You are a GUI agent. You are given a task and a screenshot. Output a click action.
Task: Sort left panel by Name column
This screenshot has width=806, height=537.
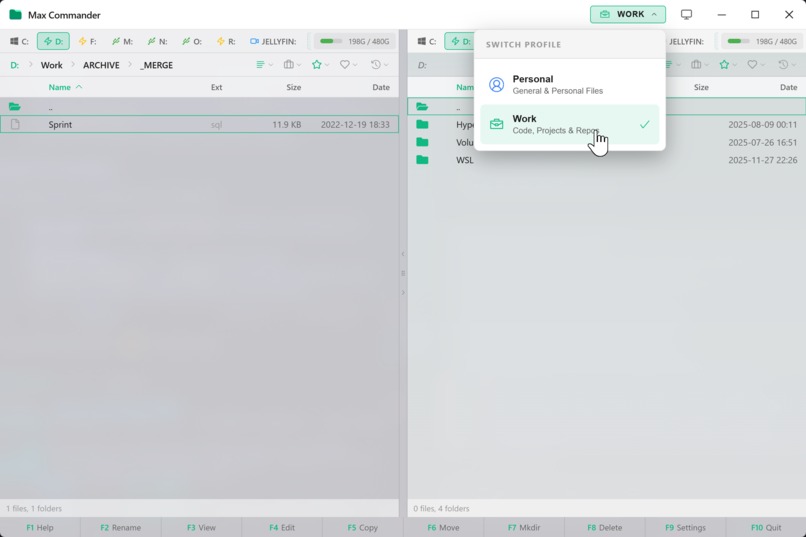[x=65, y=87]
